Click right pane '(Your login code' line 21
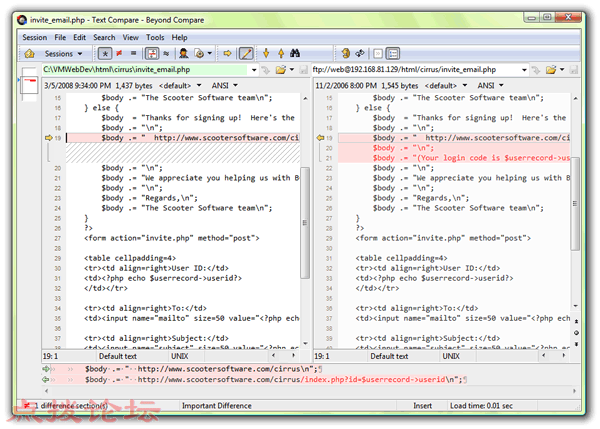 [x=454, y=158]
